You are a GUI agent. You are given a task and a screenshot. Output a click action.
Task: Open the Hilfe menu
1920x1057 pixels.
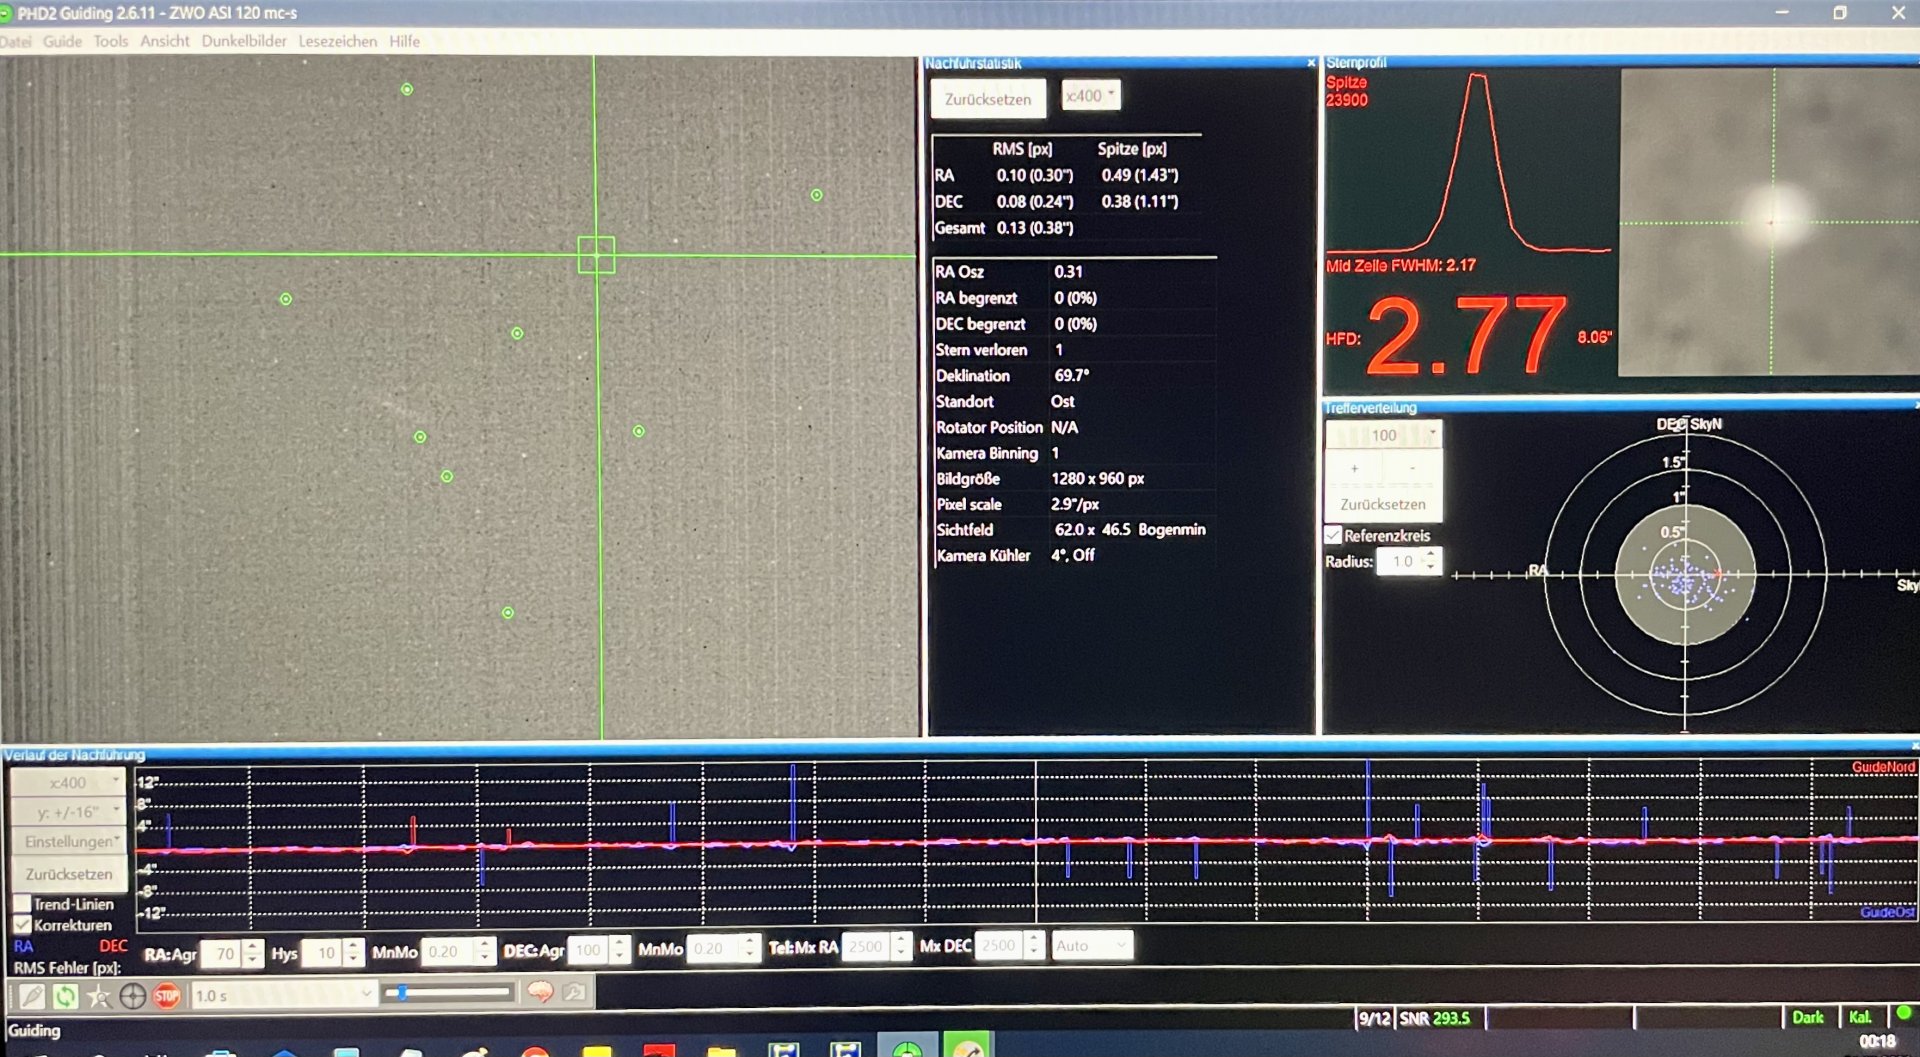click(x=405, y=41)
